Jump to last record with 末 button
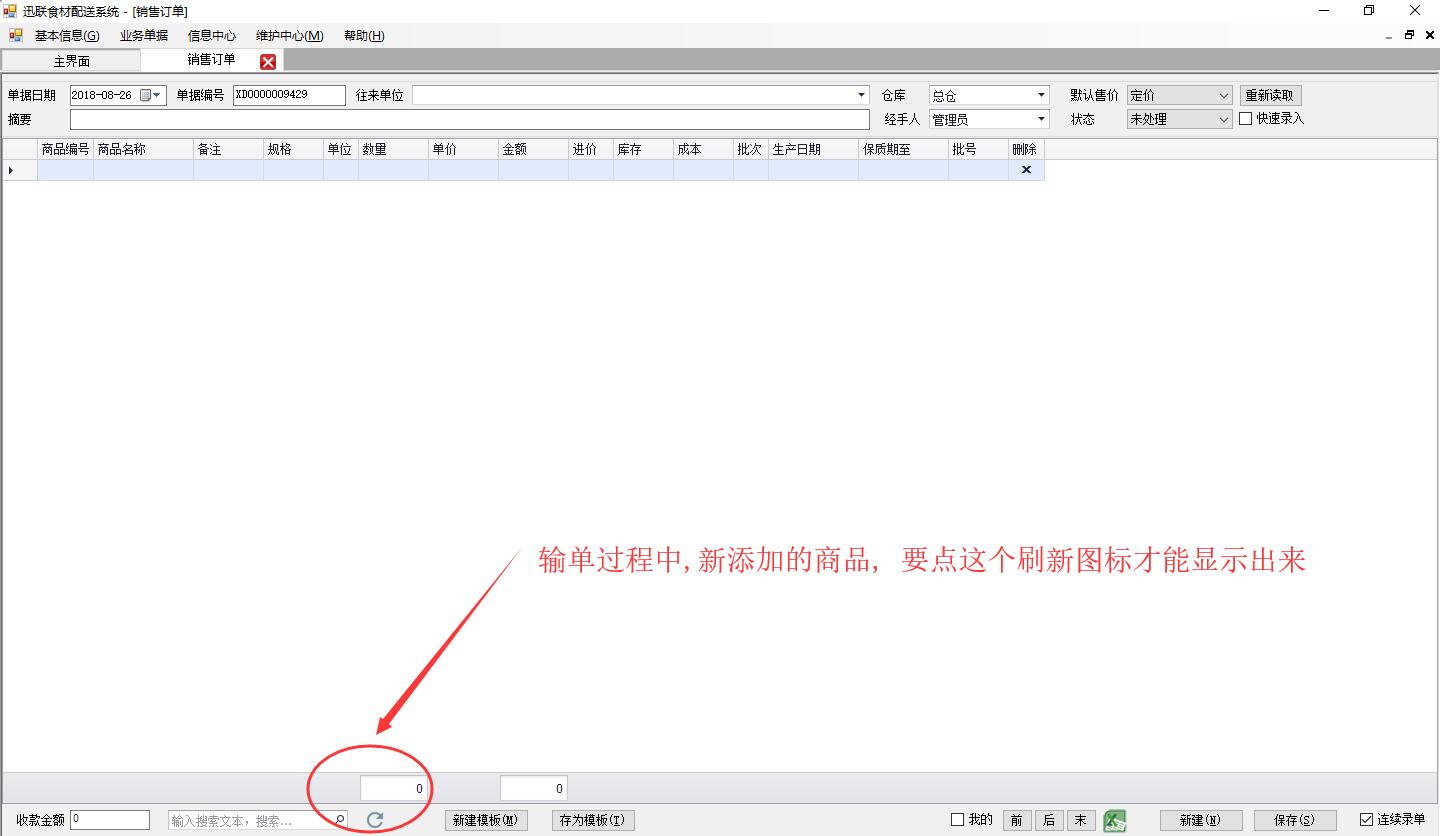The height and width of the screenshot is (836, 1440). [x=1081, y=820]
